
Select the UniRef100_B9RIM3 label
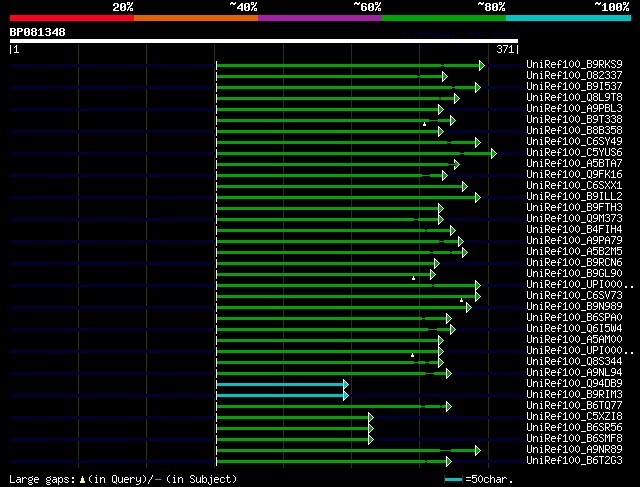[x=574, y=394]
